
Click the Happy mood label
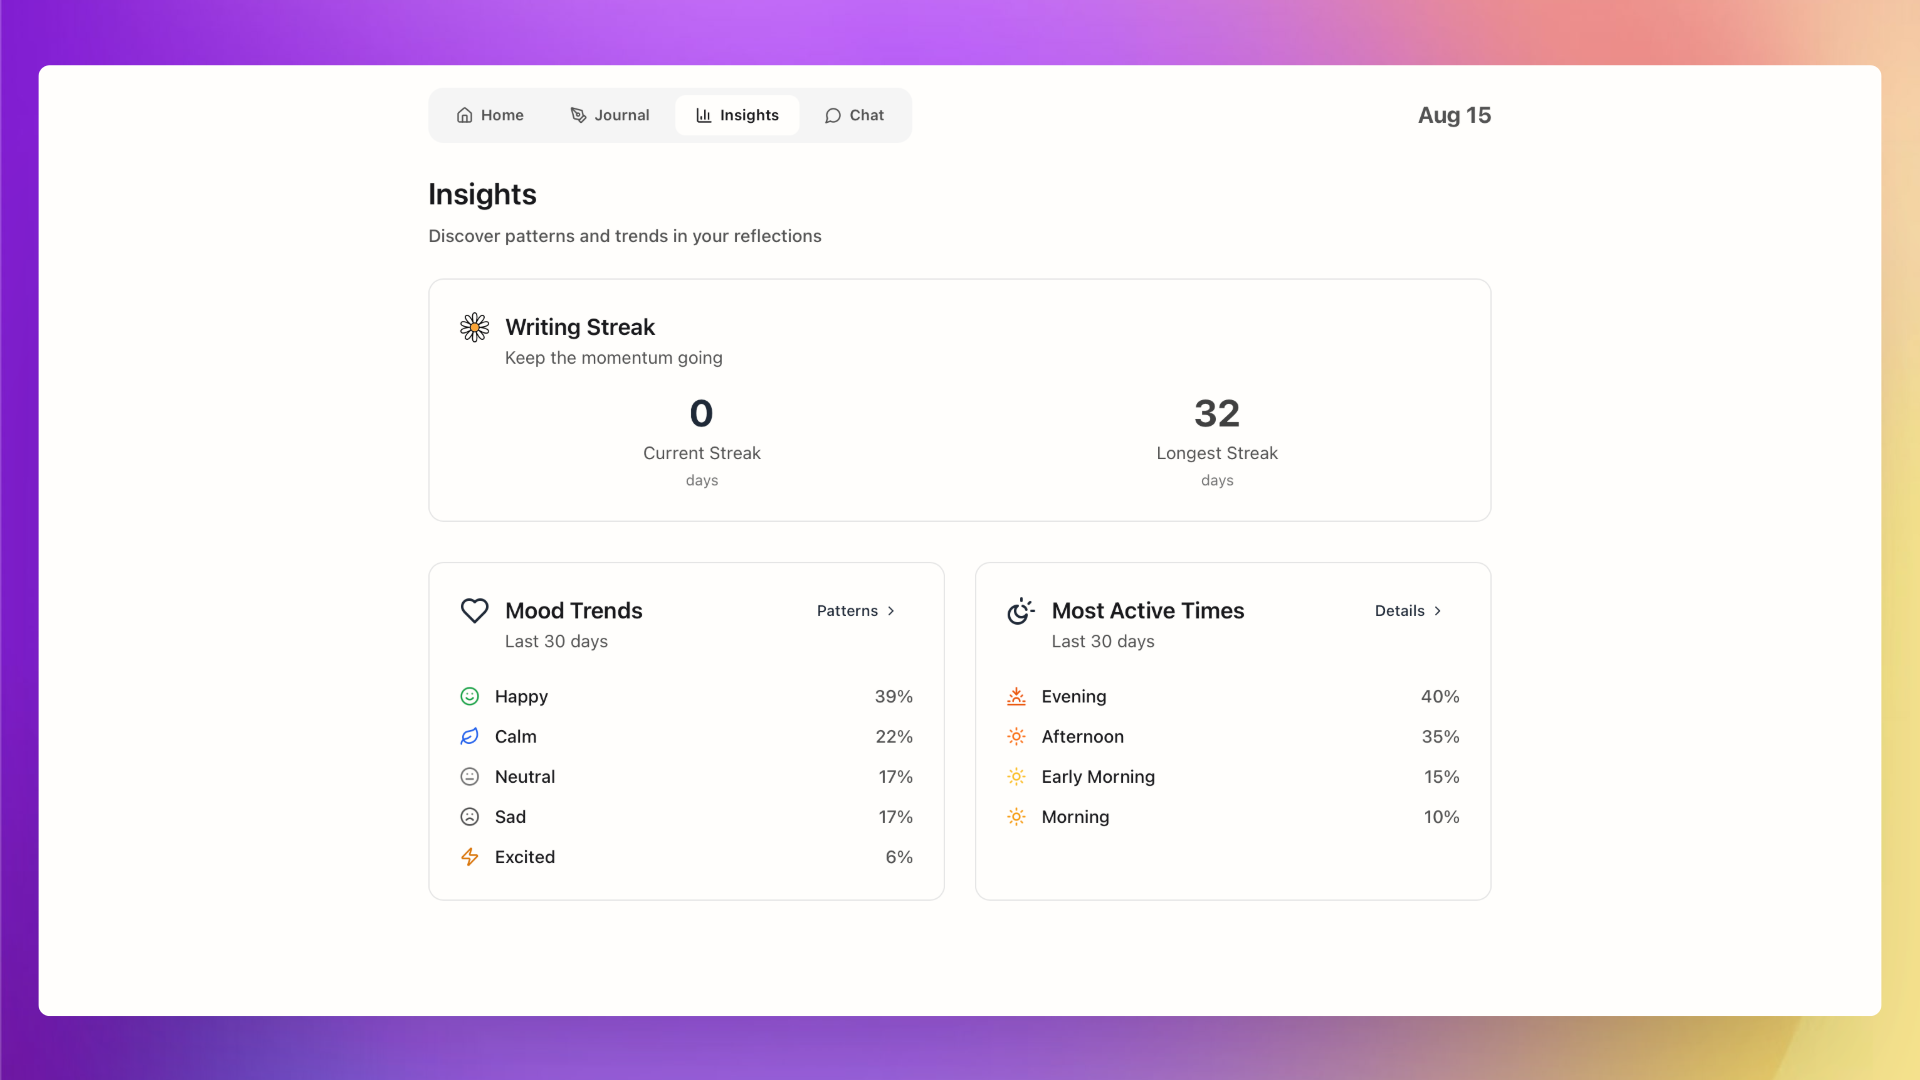point(521,696)
